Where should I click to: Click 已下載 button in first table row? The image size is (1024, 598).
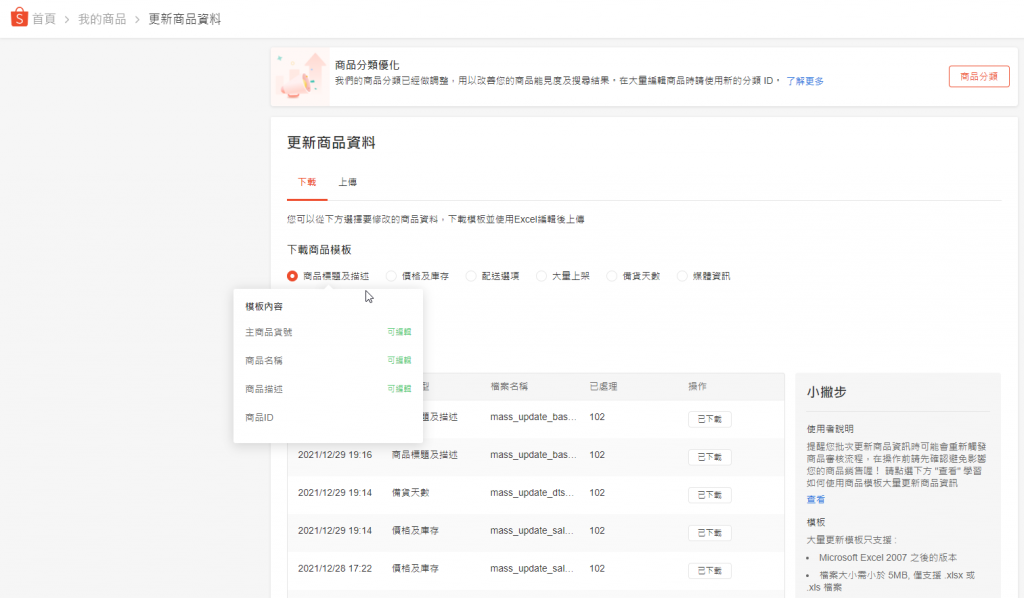(709, 419)
